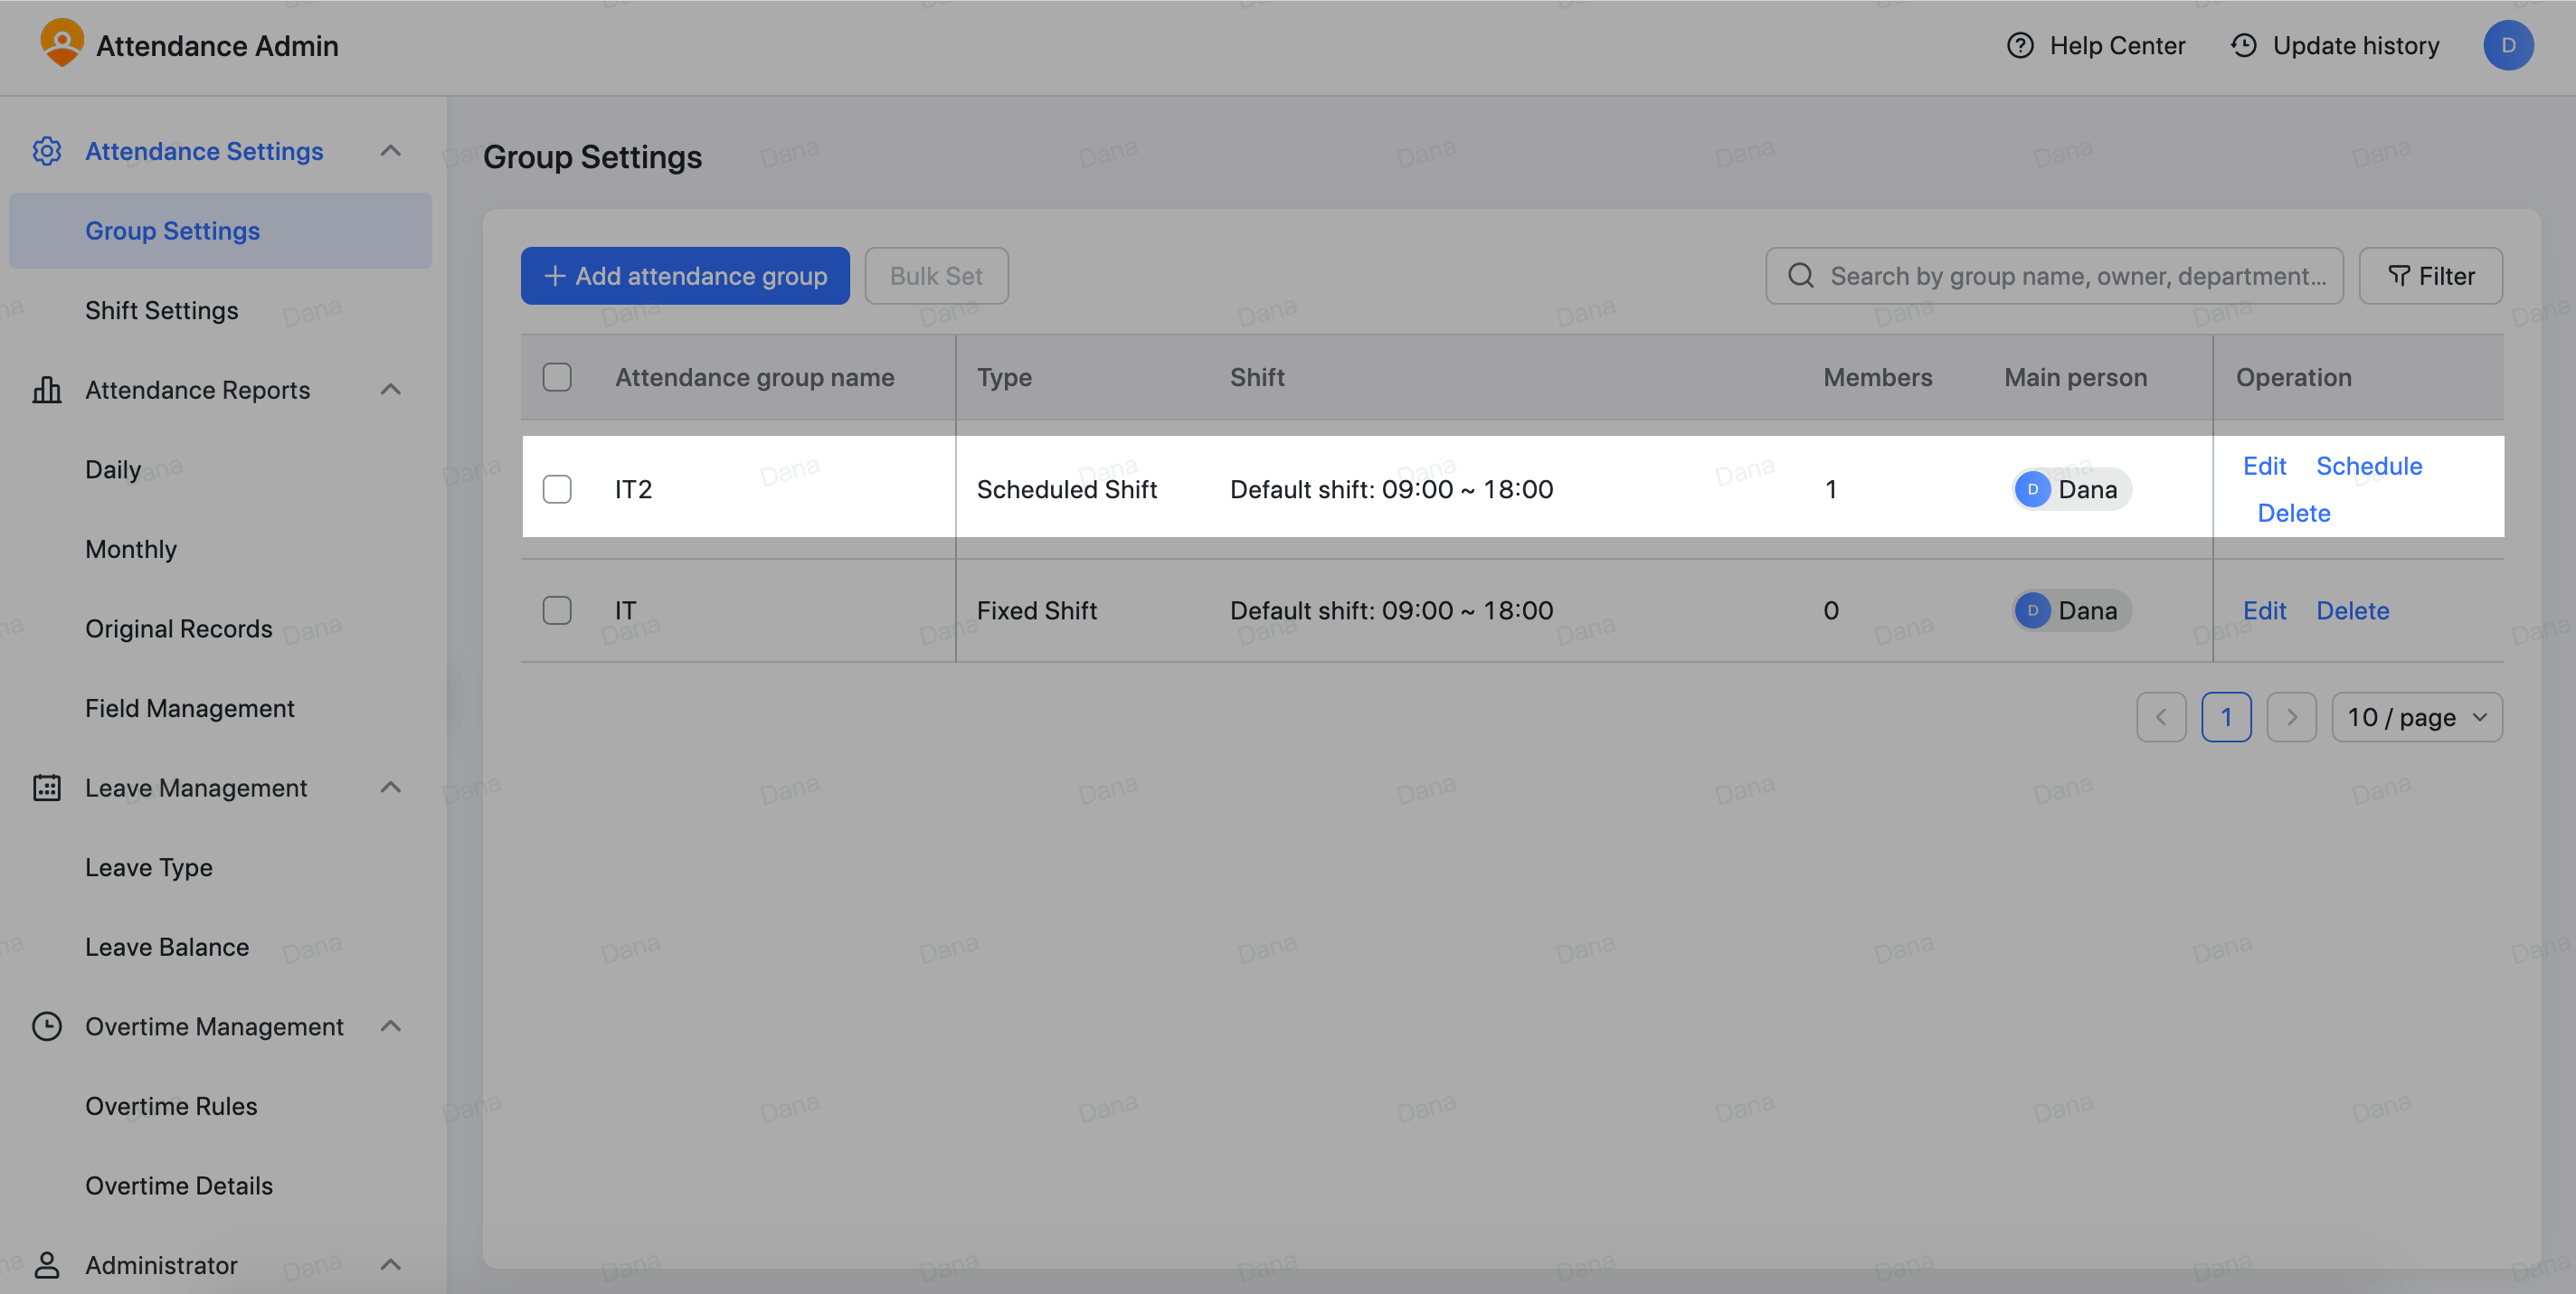Open the Administrator person icon

[47, 1264]
